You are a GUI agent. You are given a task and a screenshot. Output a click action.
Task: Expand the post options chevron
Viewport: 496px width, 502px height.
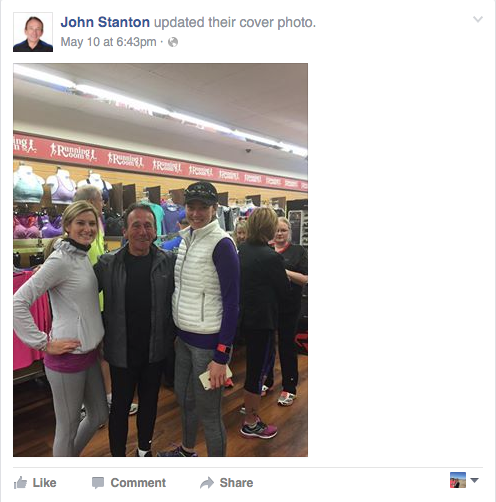tap(478, 19)
